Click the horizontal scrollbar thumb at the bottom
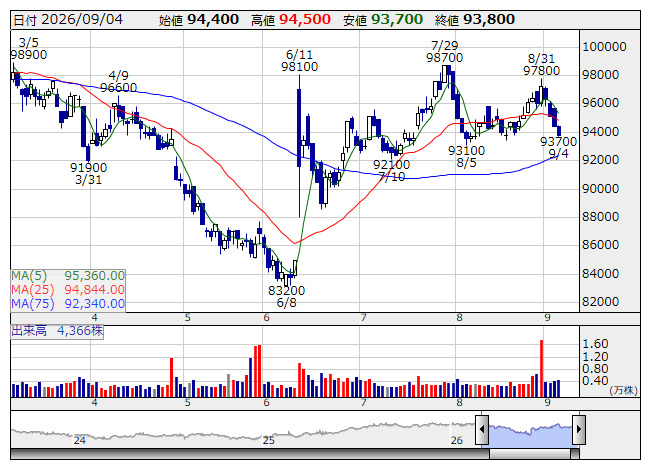Image resolution: width=653 pixels, height=470 pixels. (x=530, y=454)
